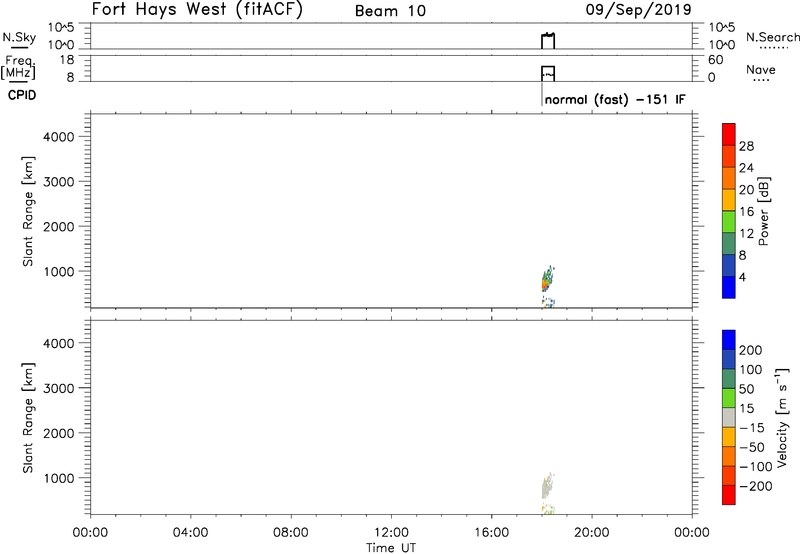Click the '2000' tick on the velocity panel

pyautogui.click(x=59, y=433)
